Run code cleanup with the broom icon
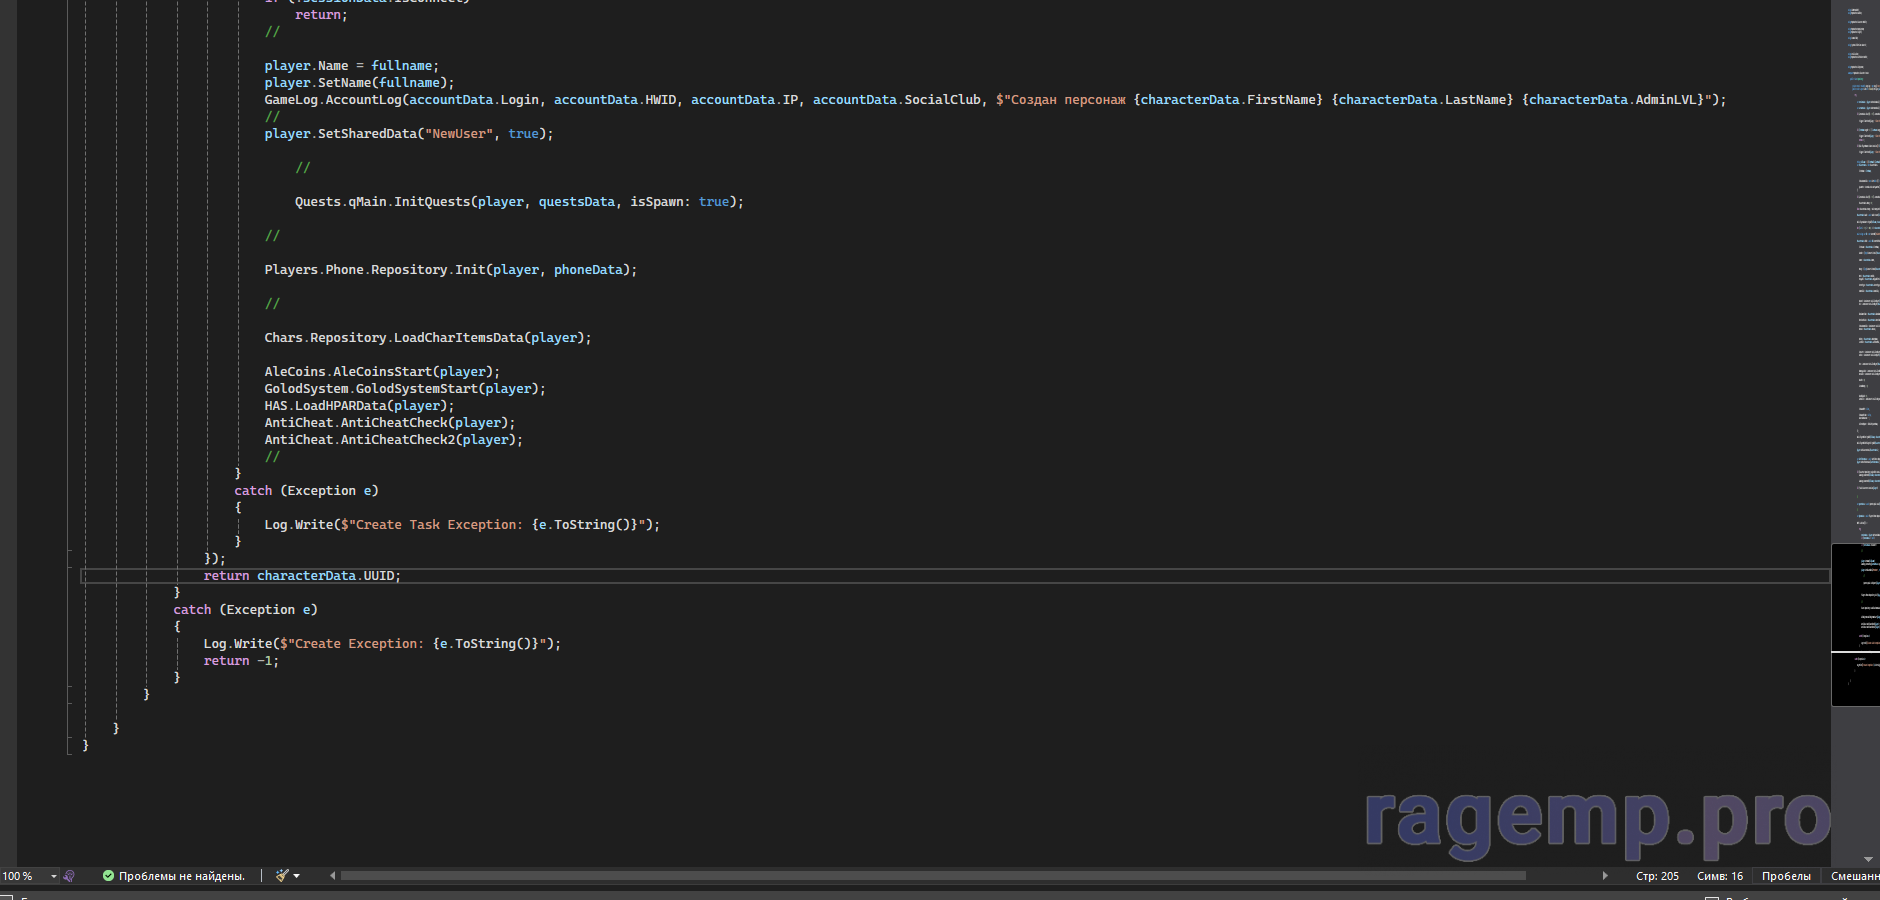 282,876
